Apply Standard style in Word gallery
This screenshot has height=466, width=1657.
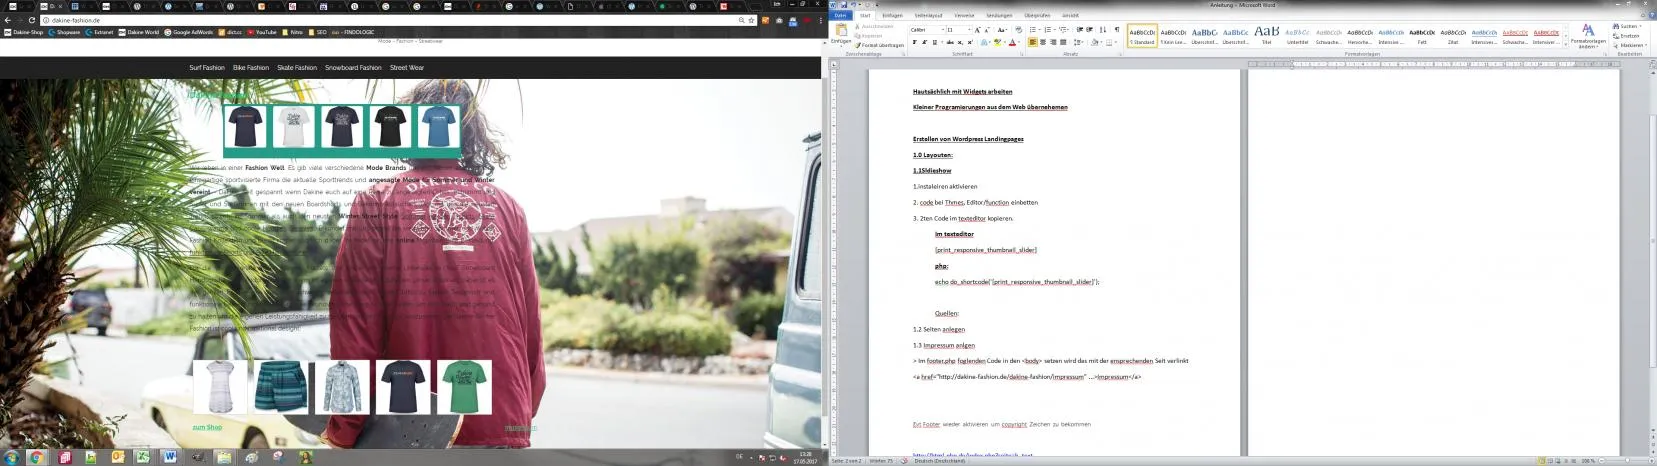(1142, 36)
